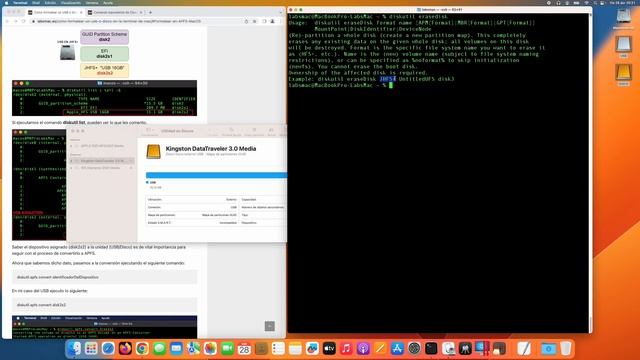Open FaceTime from the Dock
Viewport: 640px width, 360px height.
pyautogui.click(x=227, y=348)
